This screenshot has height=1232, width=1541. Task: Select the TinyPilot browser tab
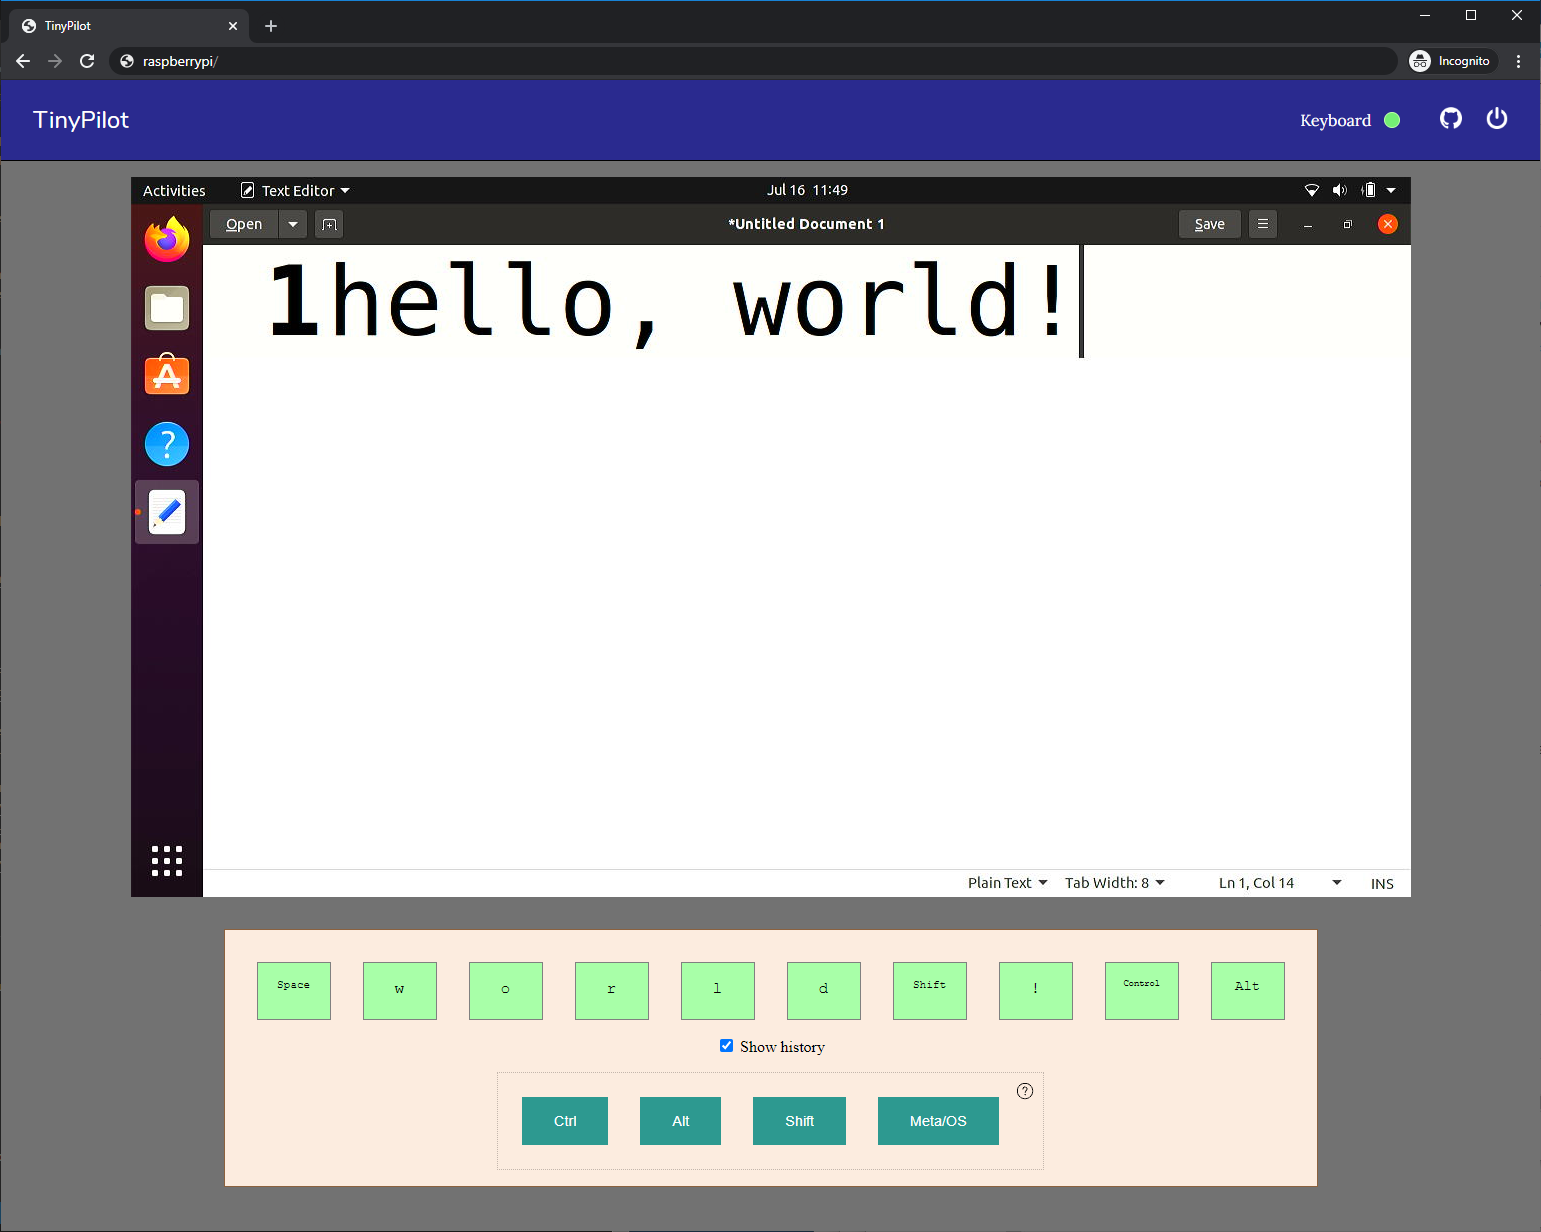(128, 26)
